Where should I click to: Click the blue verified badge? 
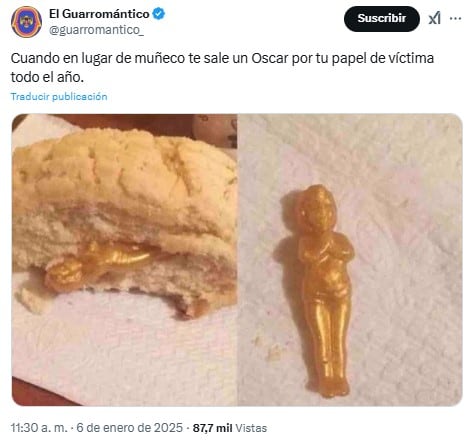(158, 14)
